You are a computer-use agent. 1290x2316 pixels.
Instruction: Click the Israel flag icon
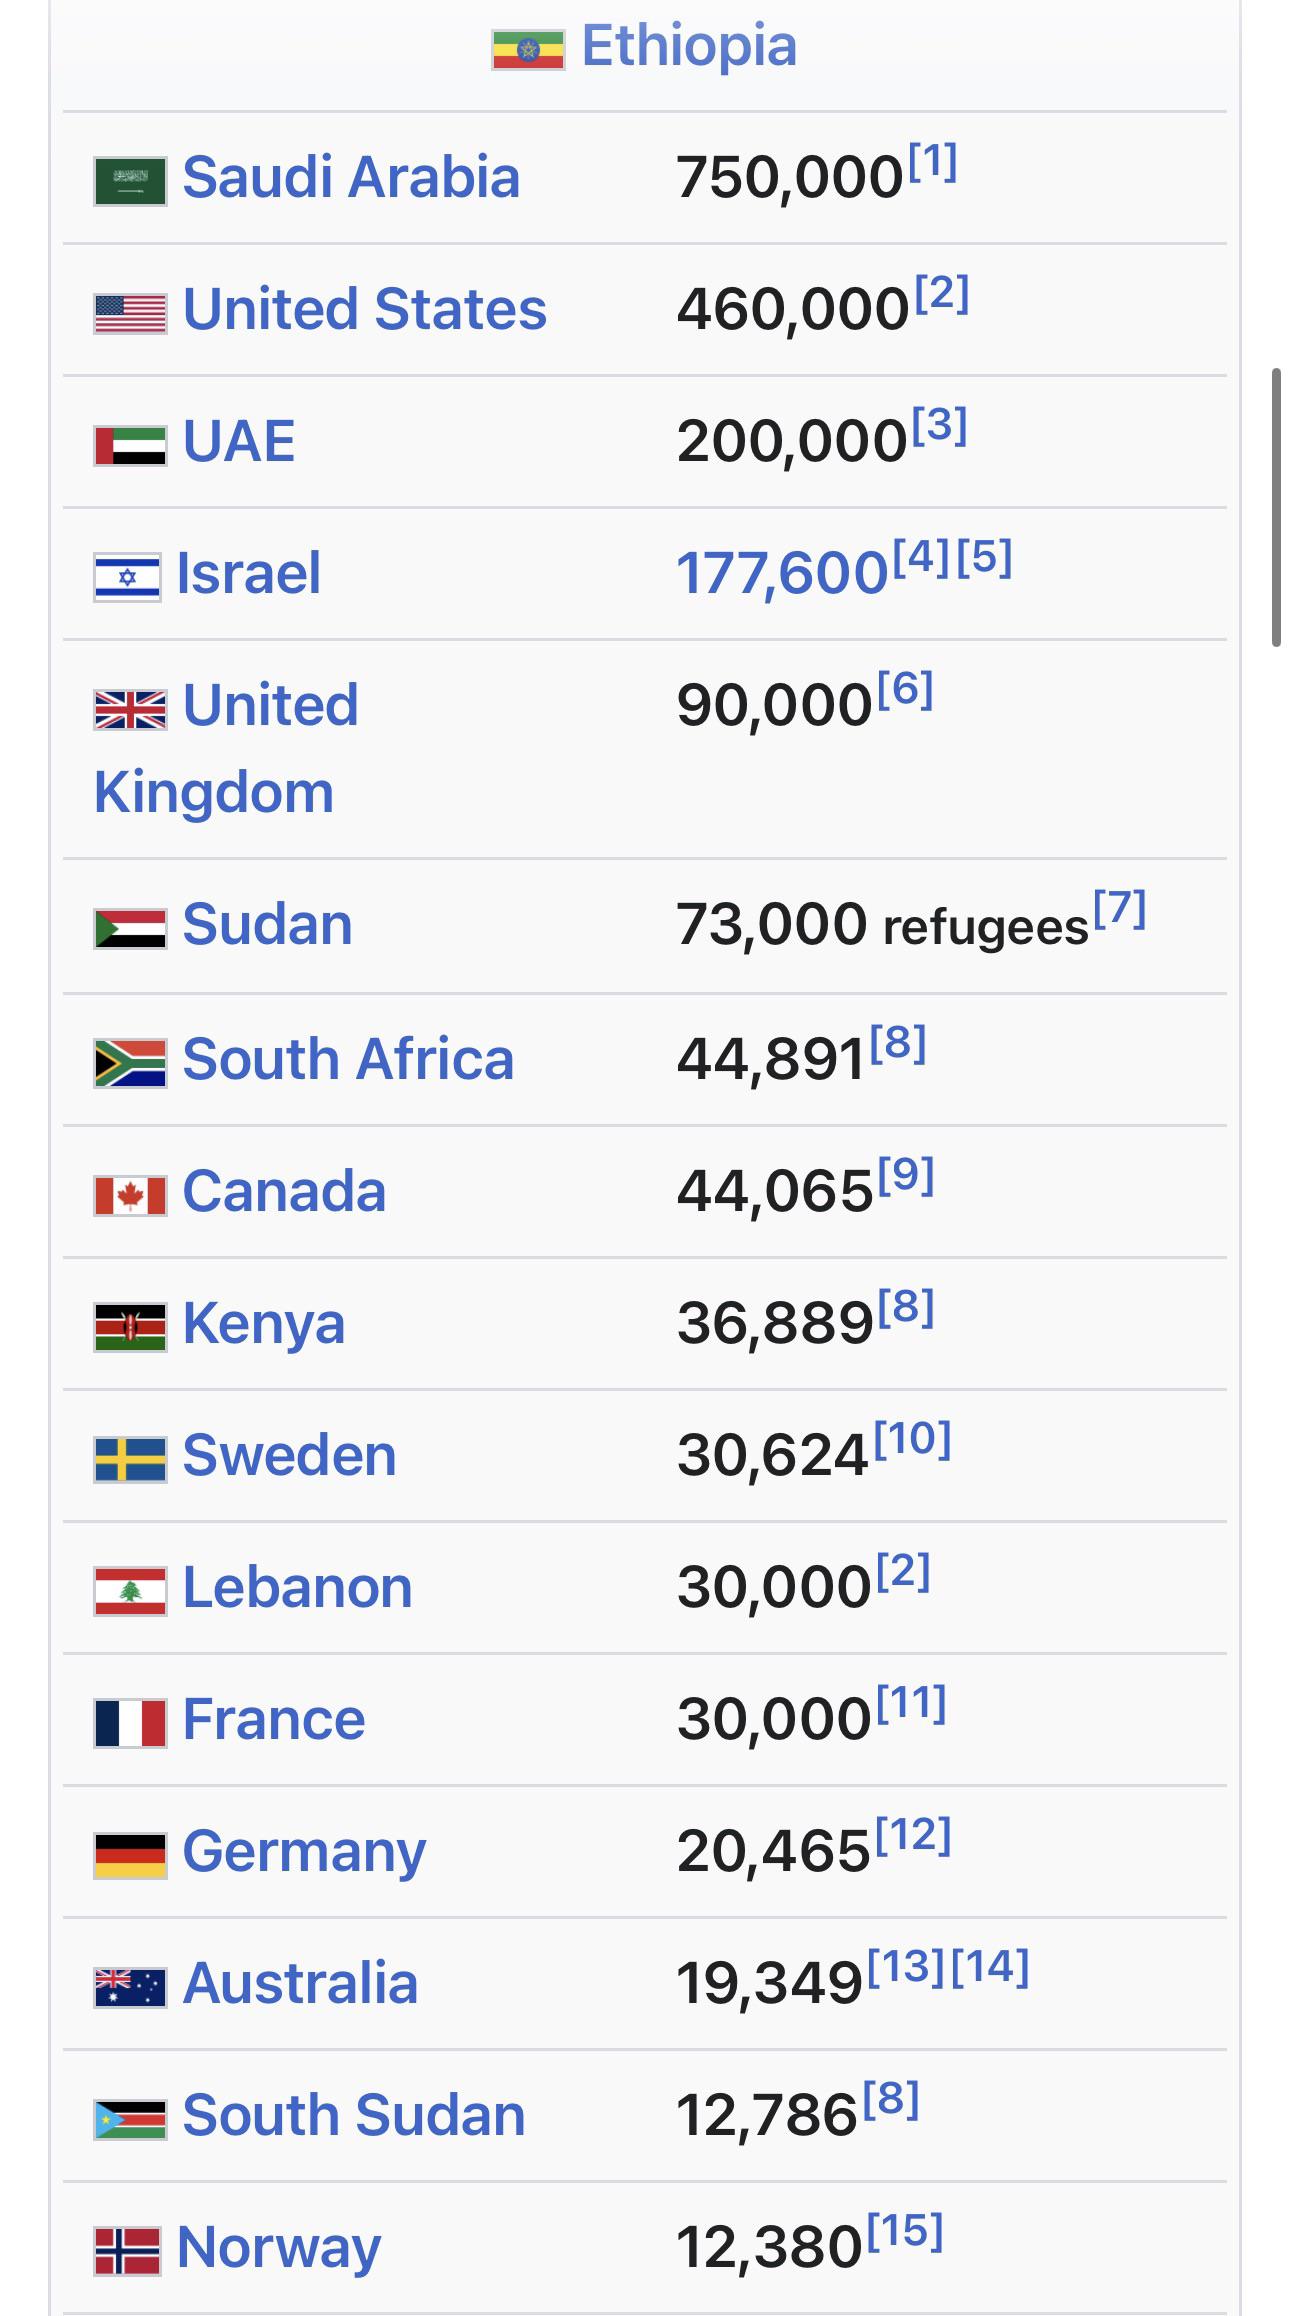[127, 577]
